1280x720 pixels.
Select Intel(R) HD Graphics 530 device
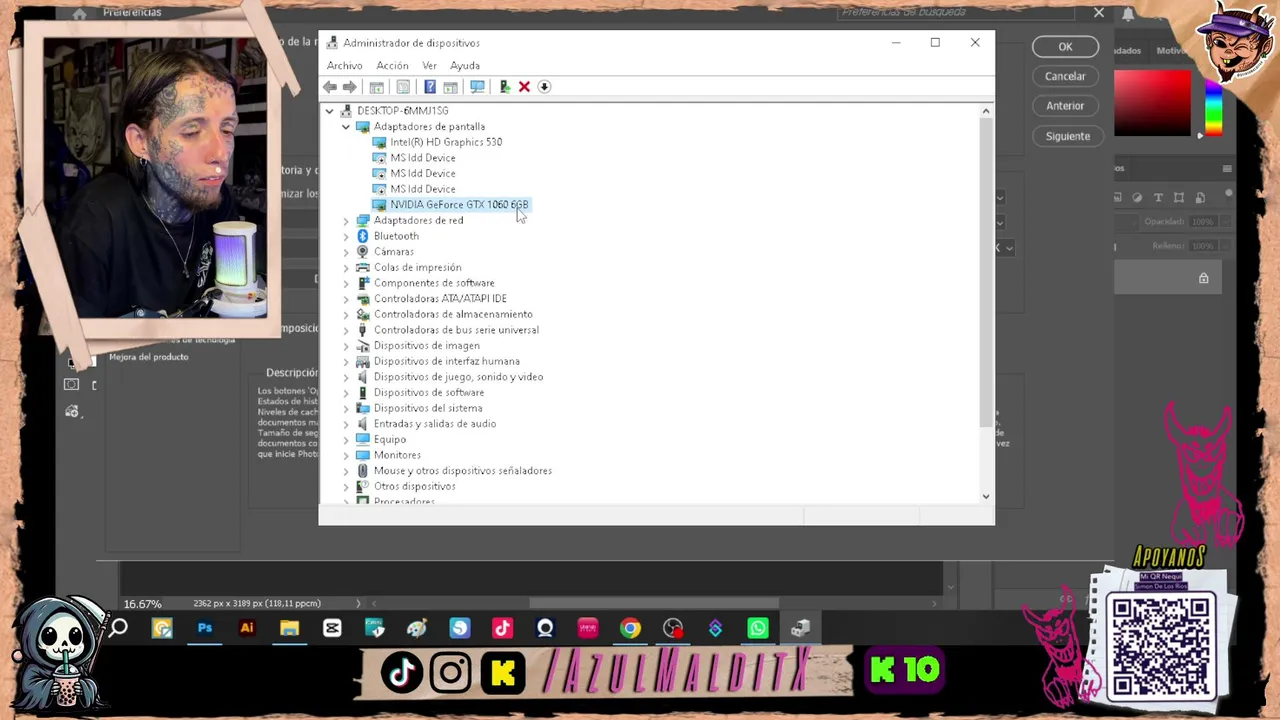point(446,142)
